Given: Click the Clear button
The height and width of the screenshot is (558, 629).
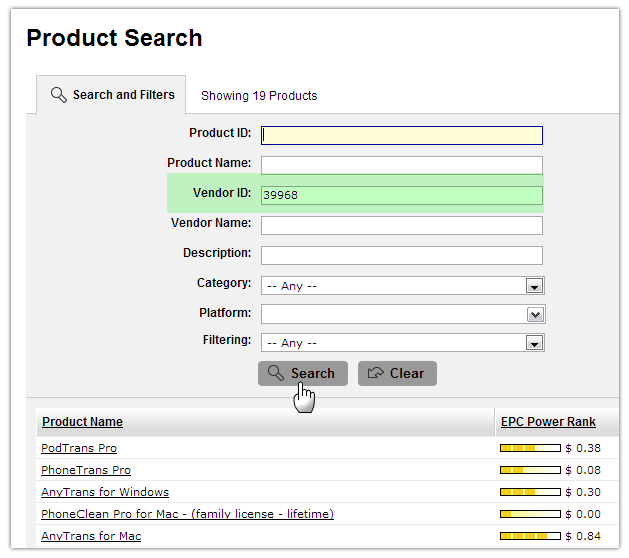Looking at the screenshot, I should (x=397, y=373).
